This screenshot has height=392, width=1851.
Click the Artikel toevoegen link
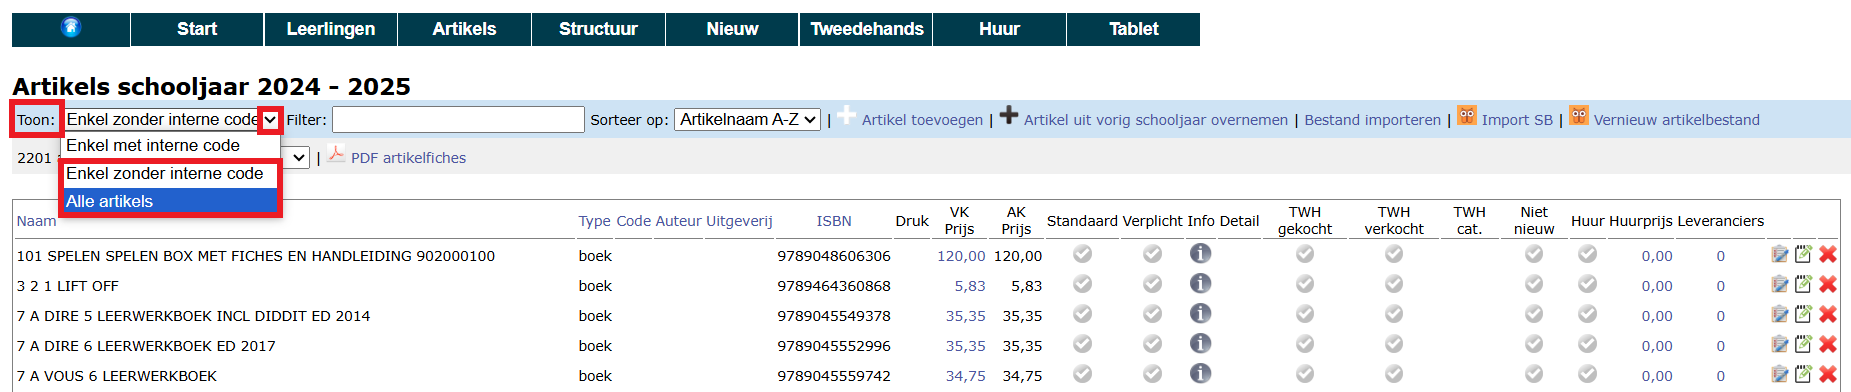click(x=922, y=120)
